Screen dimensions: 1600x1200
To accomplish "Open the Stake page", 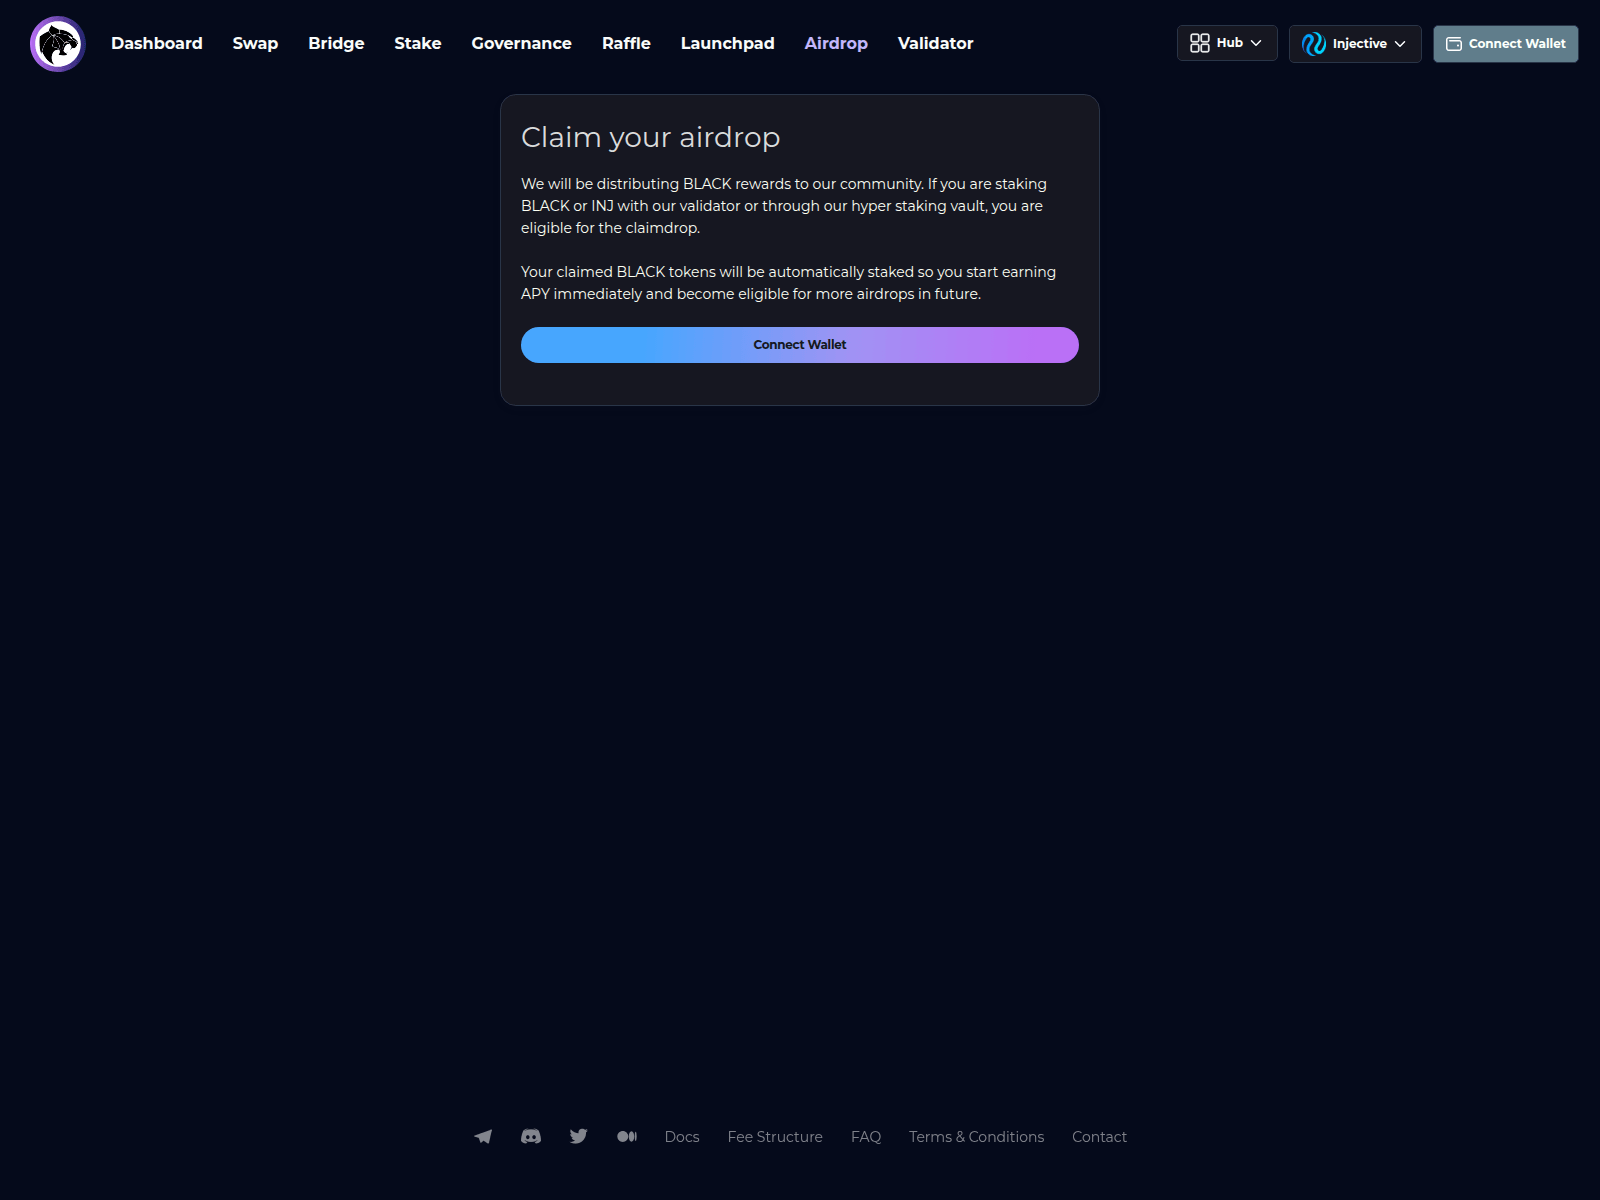I will tap(418, 44).
